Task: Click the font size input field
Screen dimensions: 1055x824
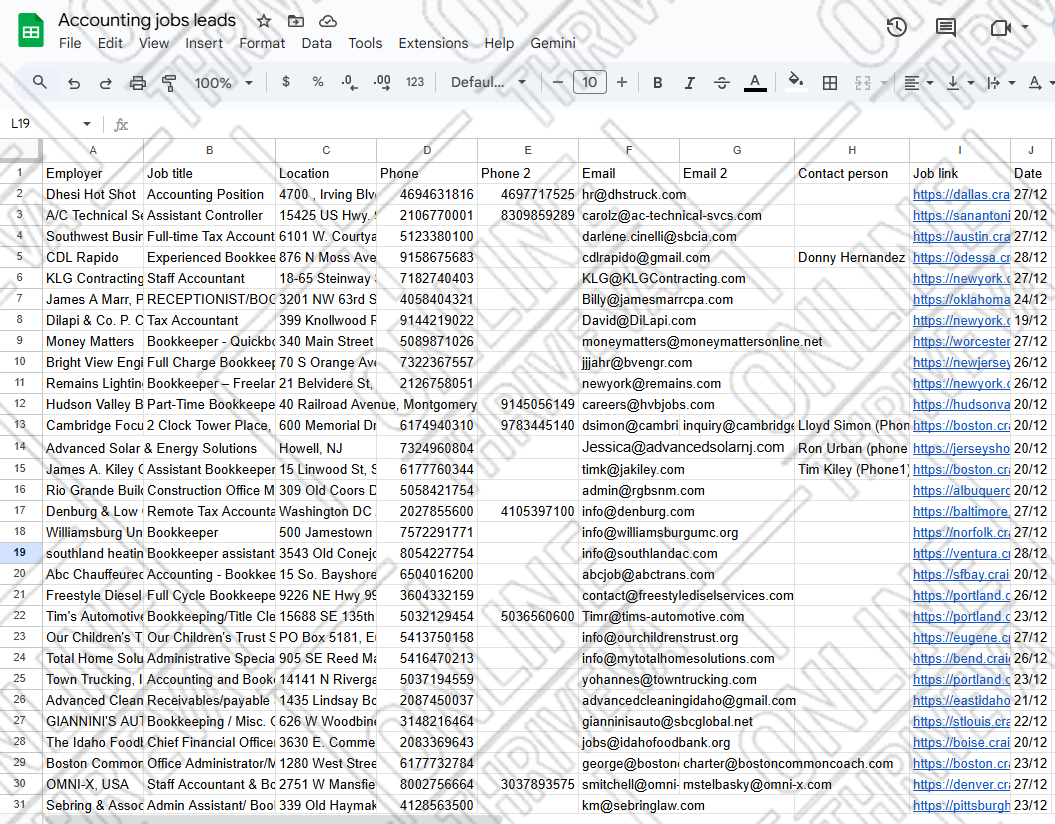Action: (589, 83)
